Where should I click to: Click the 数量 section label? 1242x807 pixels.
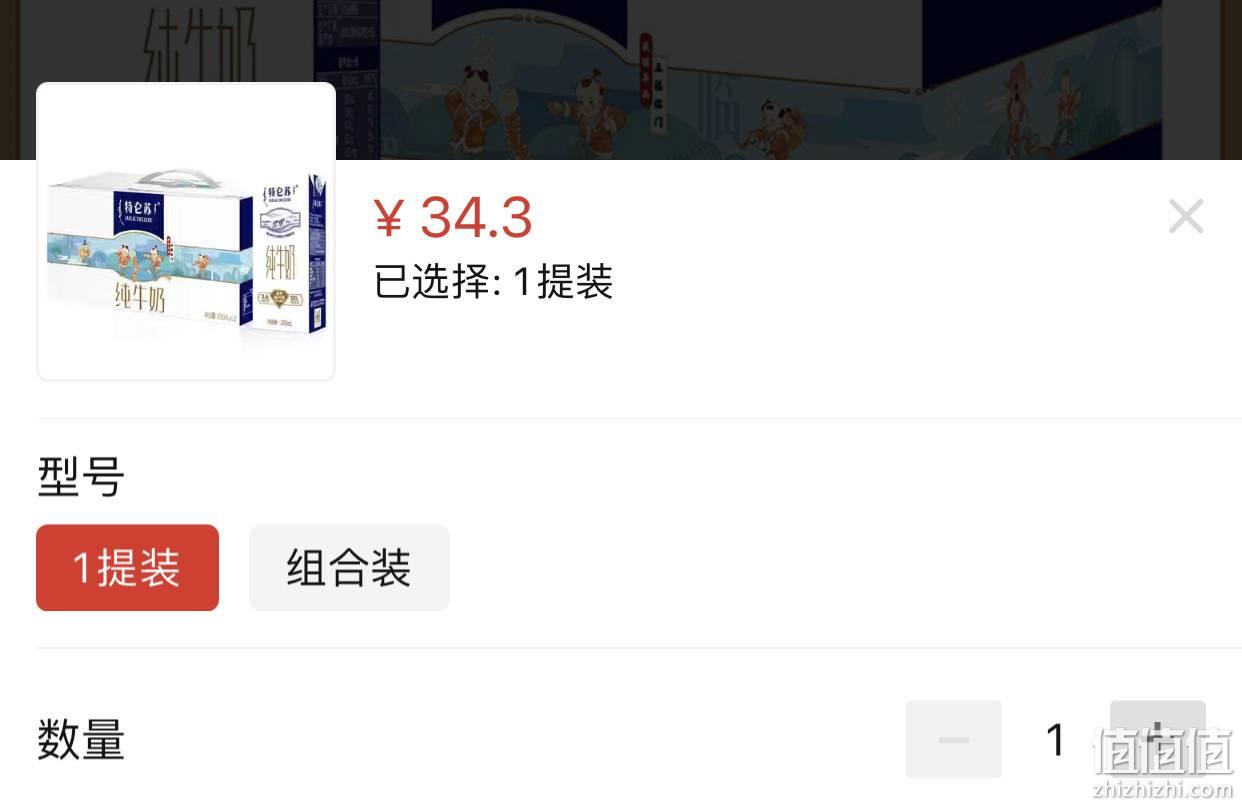81,741
